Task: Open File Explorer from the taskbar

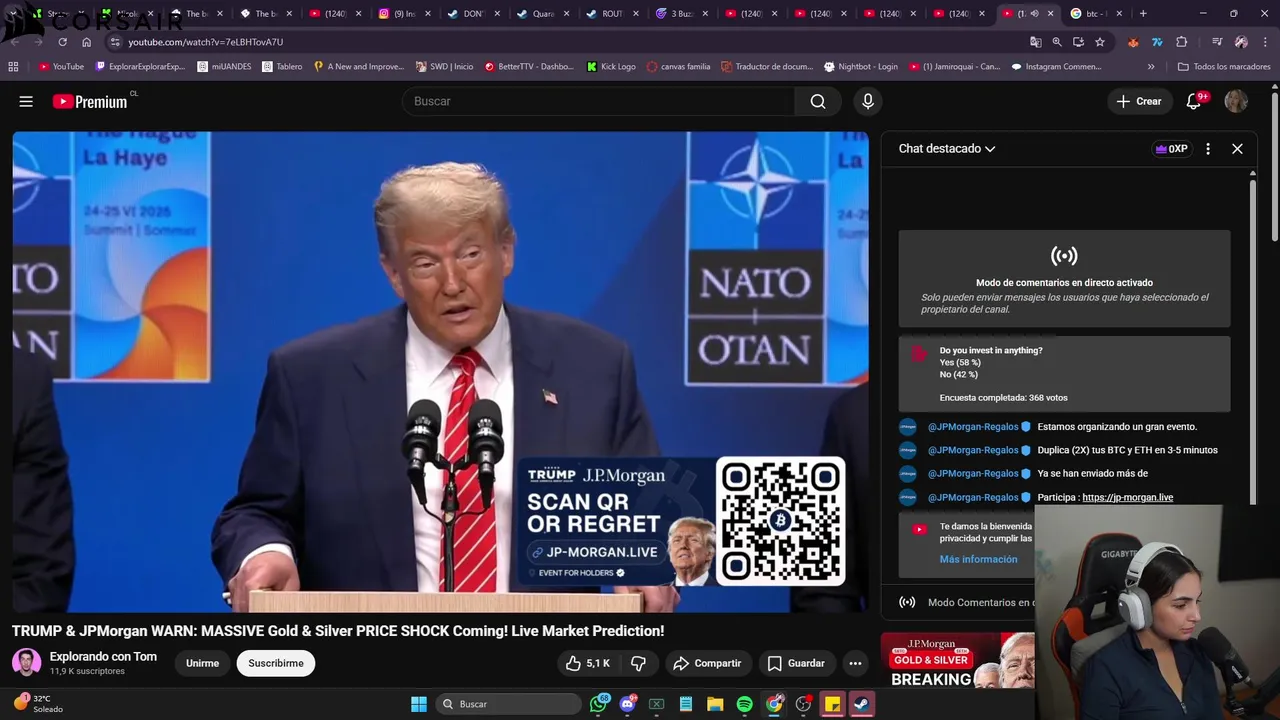Action: 715,704
